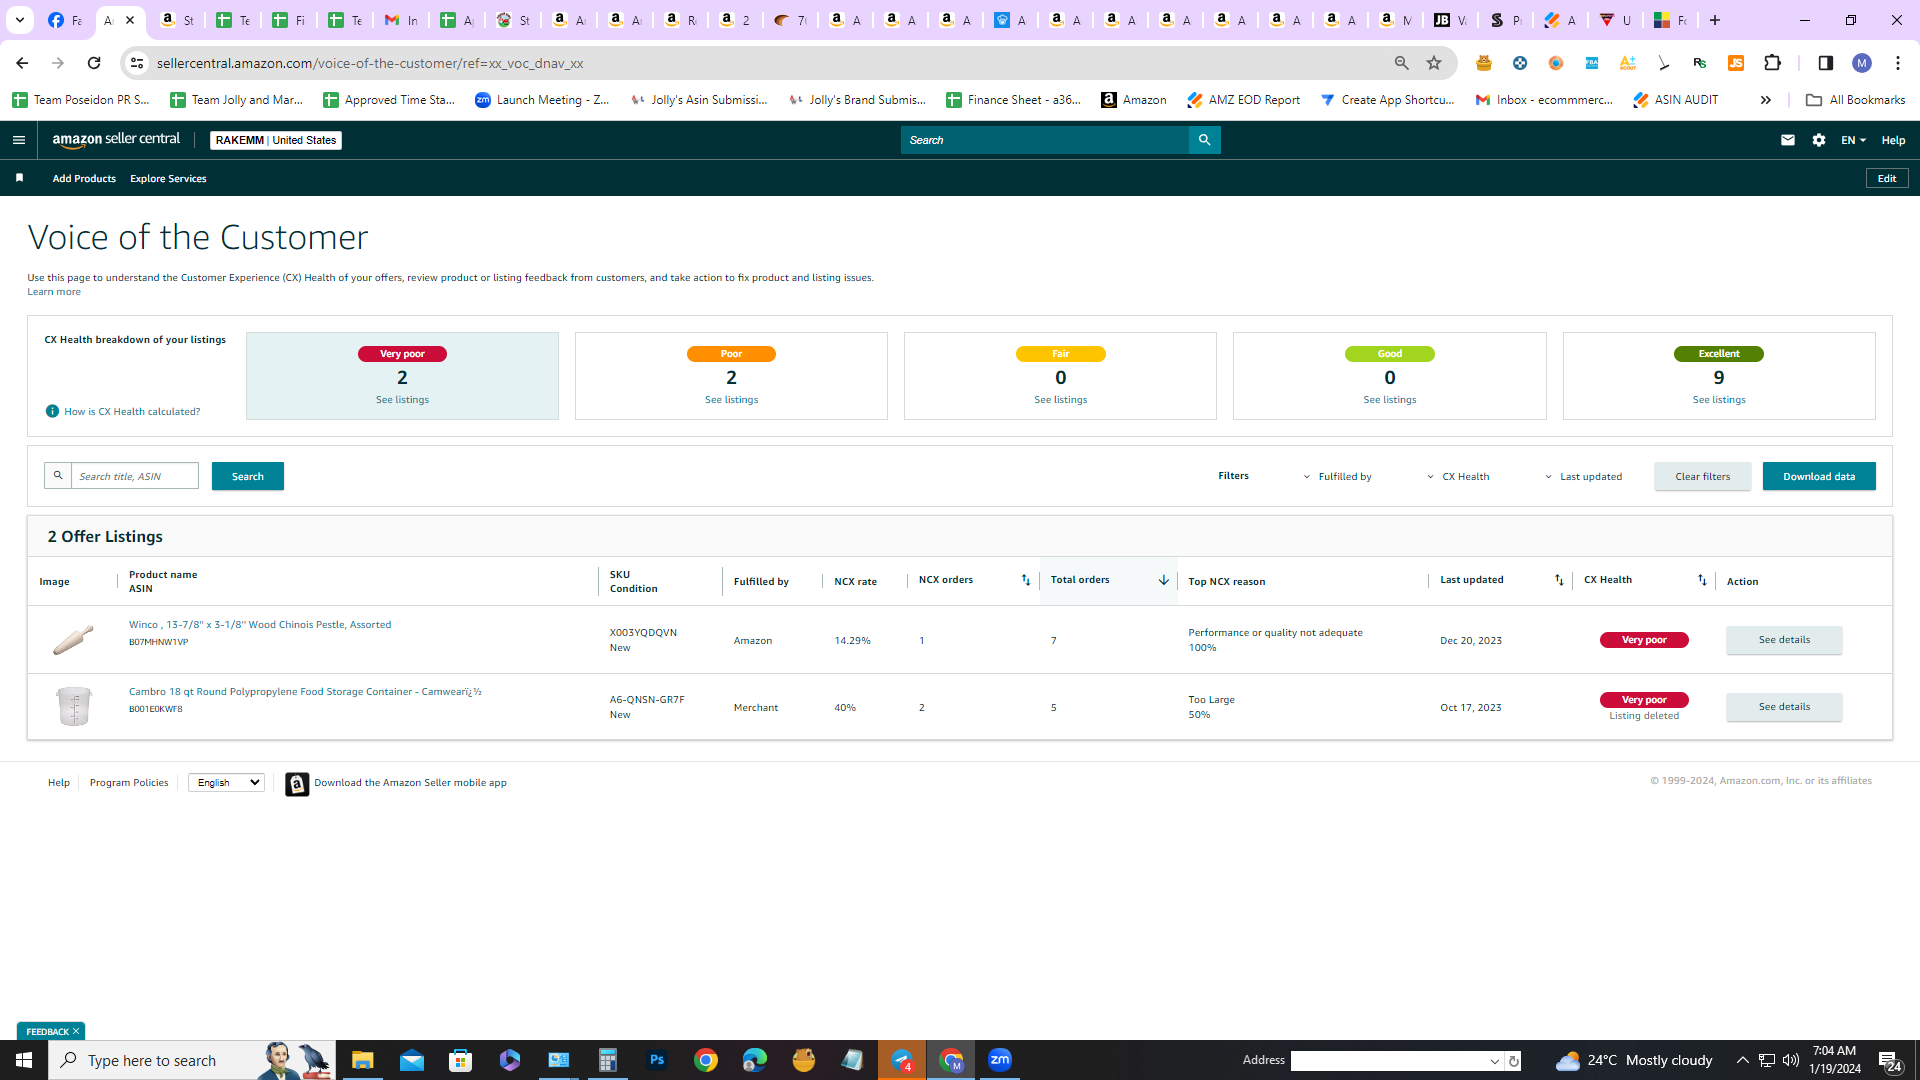Show hidden system tray icons
This screenshot has height=1080, width=1920.
pos(1742,1060)
